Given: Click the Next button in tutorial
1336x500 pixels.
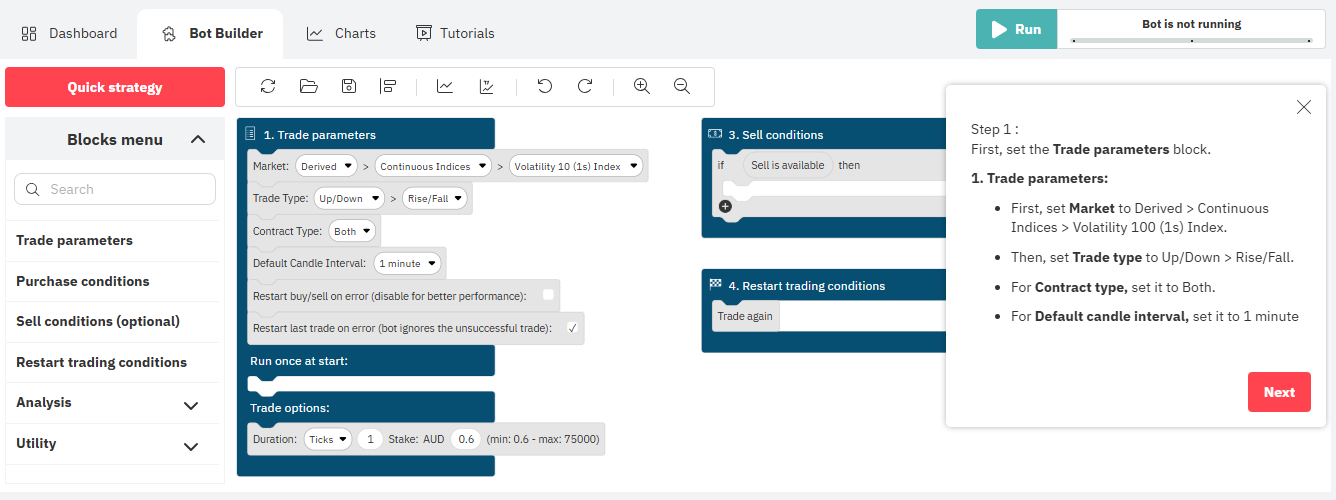Looking at the screenshot, I should (1279, 392).
